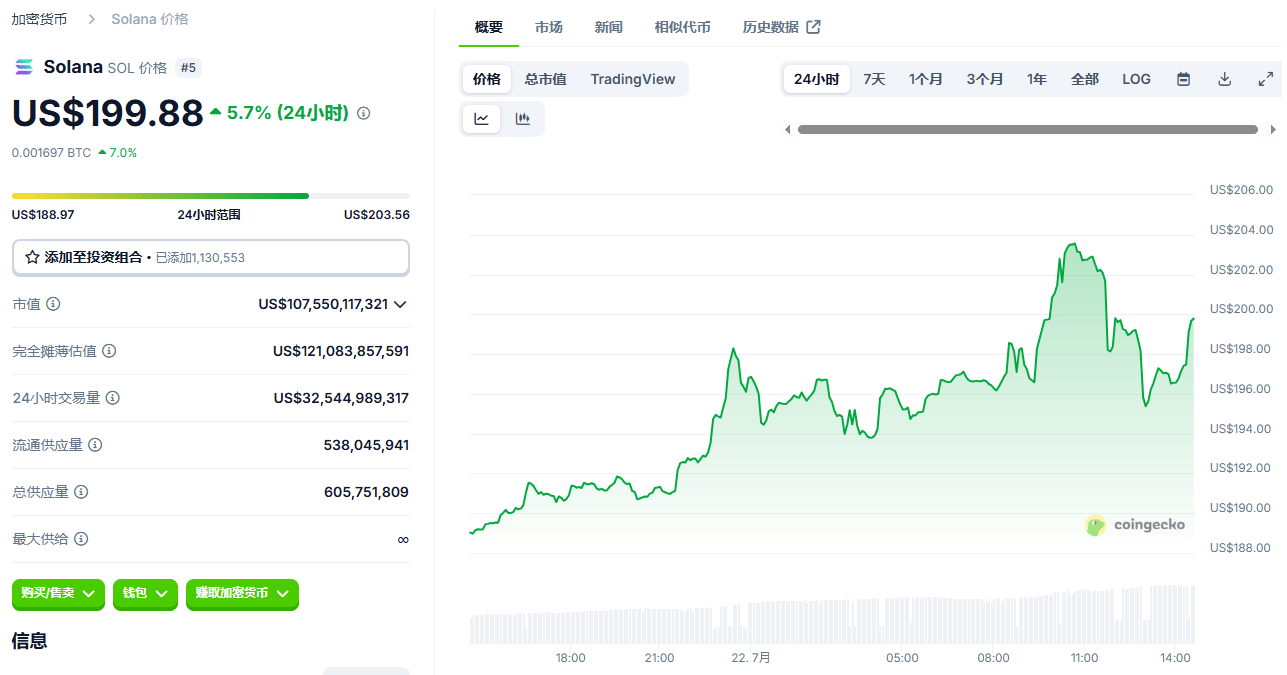Open the info tooltip next to 总供应量
Image resolution: width=1287 pixels, height=675 pixels.
pos(81,492)
